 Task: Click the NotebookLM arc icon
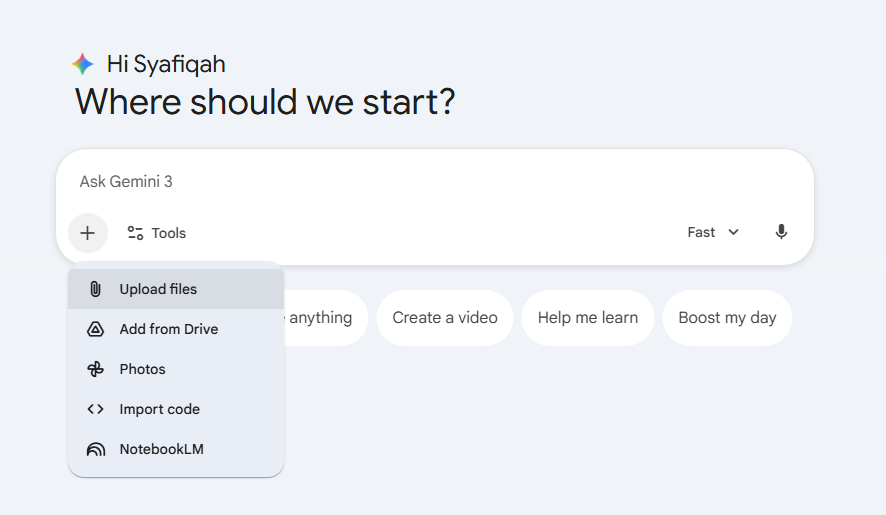95,449
